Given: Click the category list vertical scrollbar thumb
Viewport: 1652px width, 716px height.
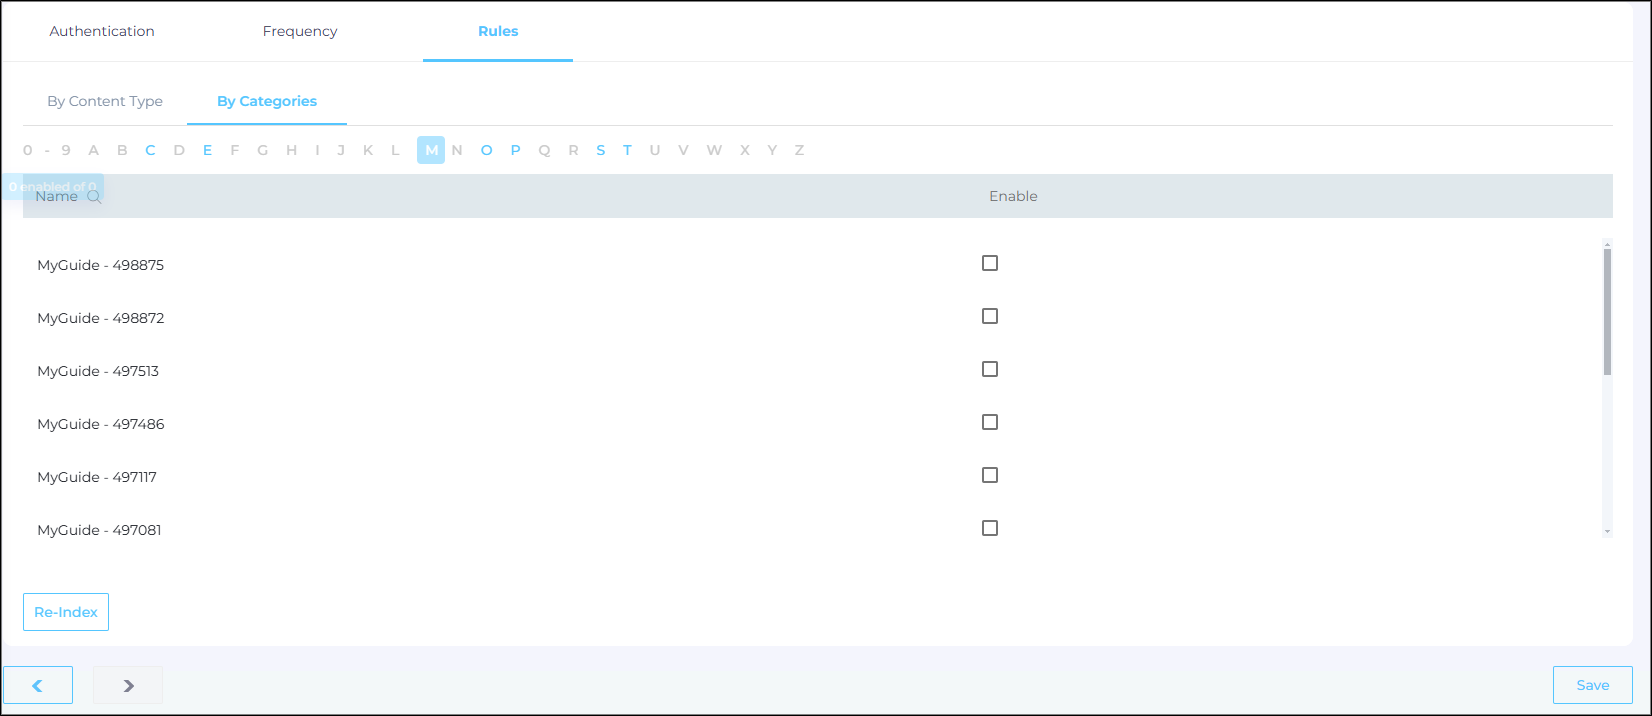Looking at the screenshot, I should click(x=1607, y=310).
